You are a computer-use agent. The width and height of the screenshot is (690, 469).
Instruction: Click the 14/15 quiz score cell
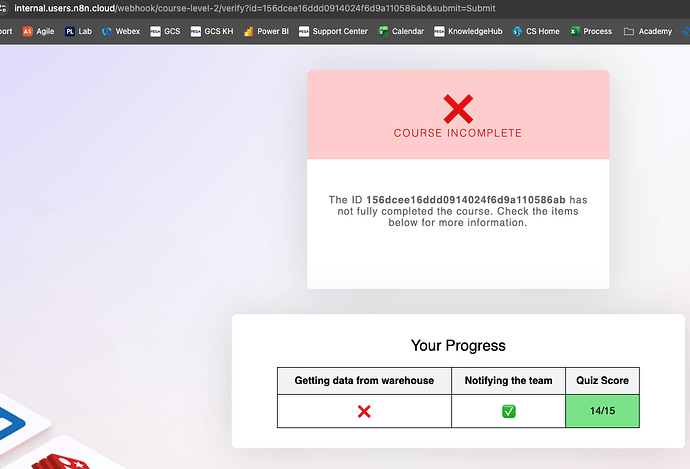(x=602, y=411)
